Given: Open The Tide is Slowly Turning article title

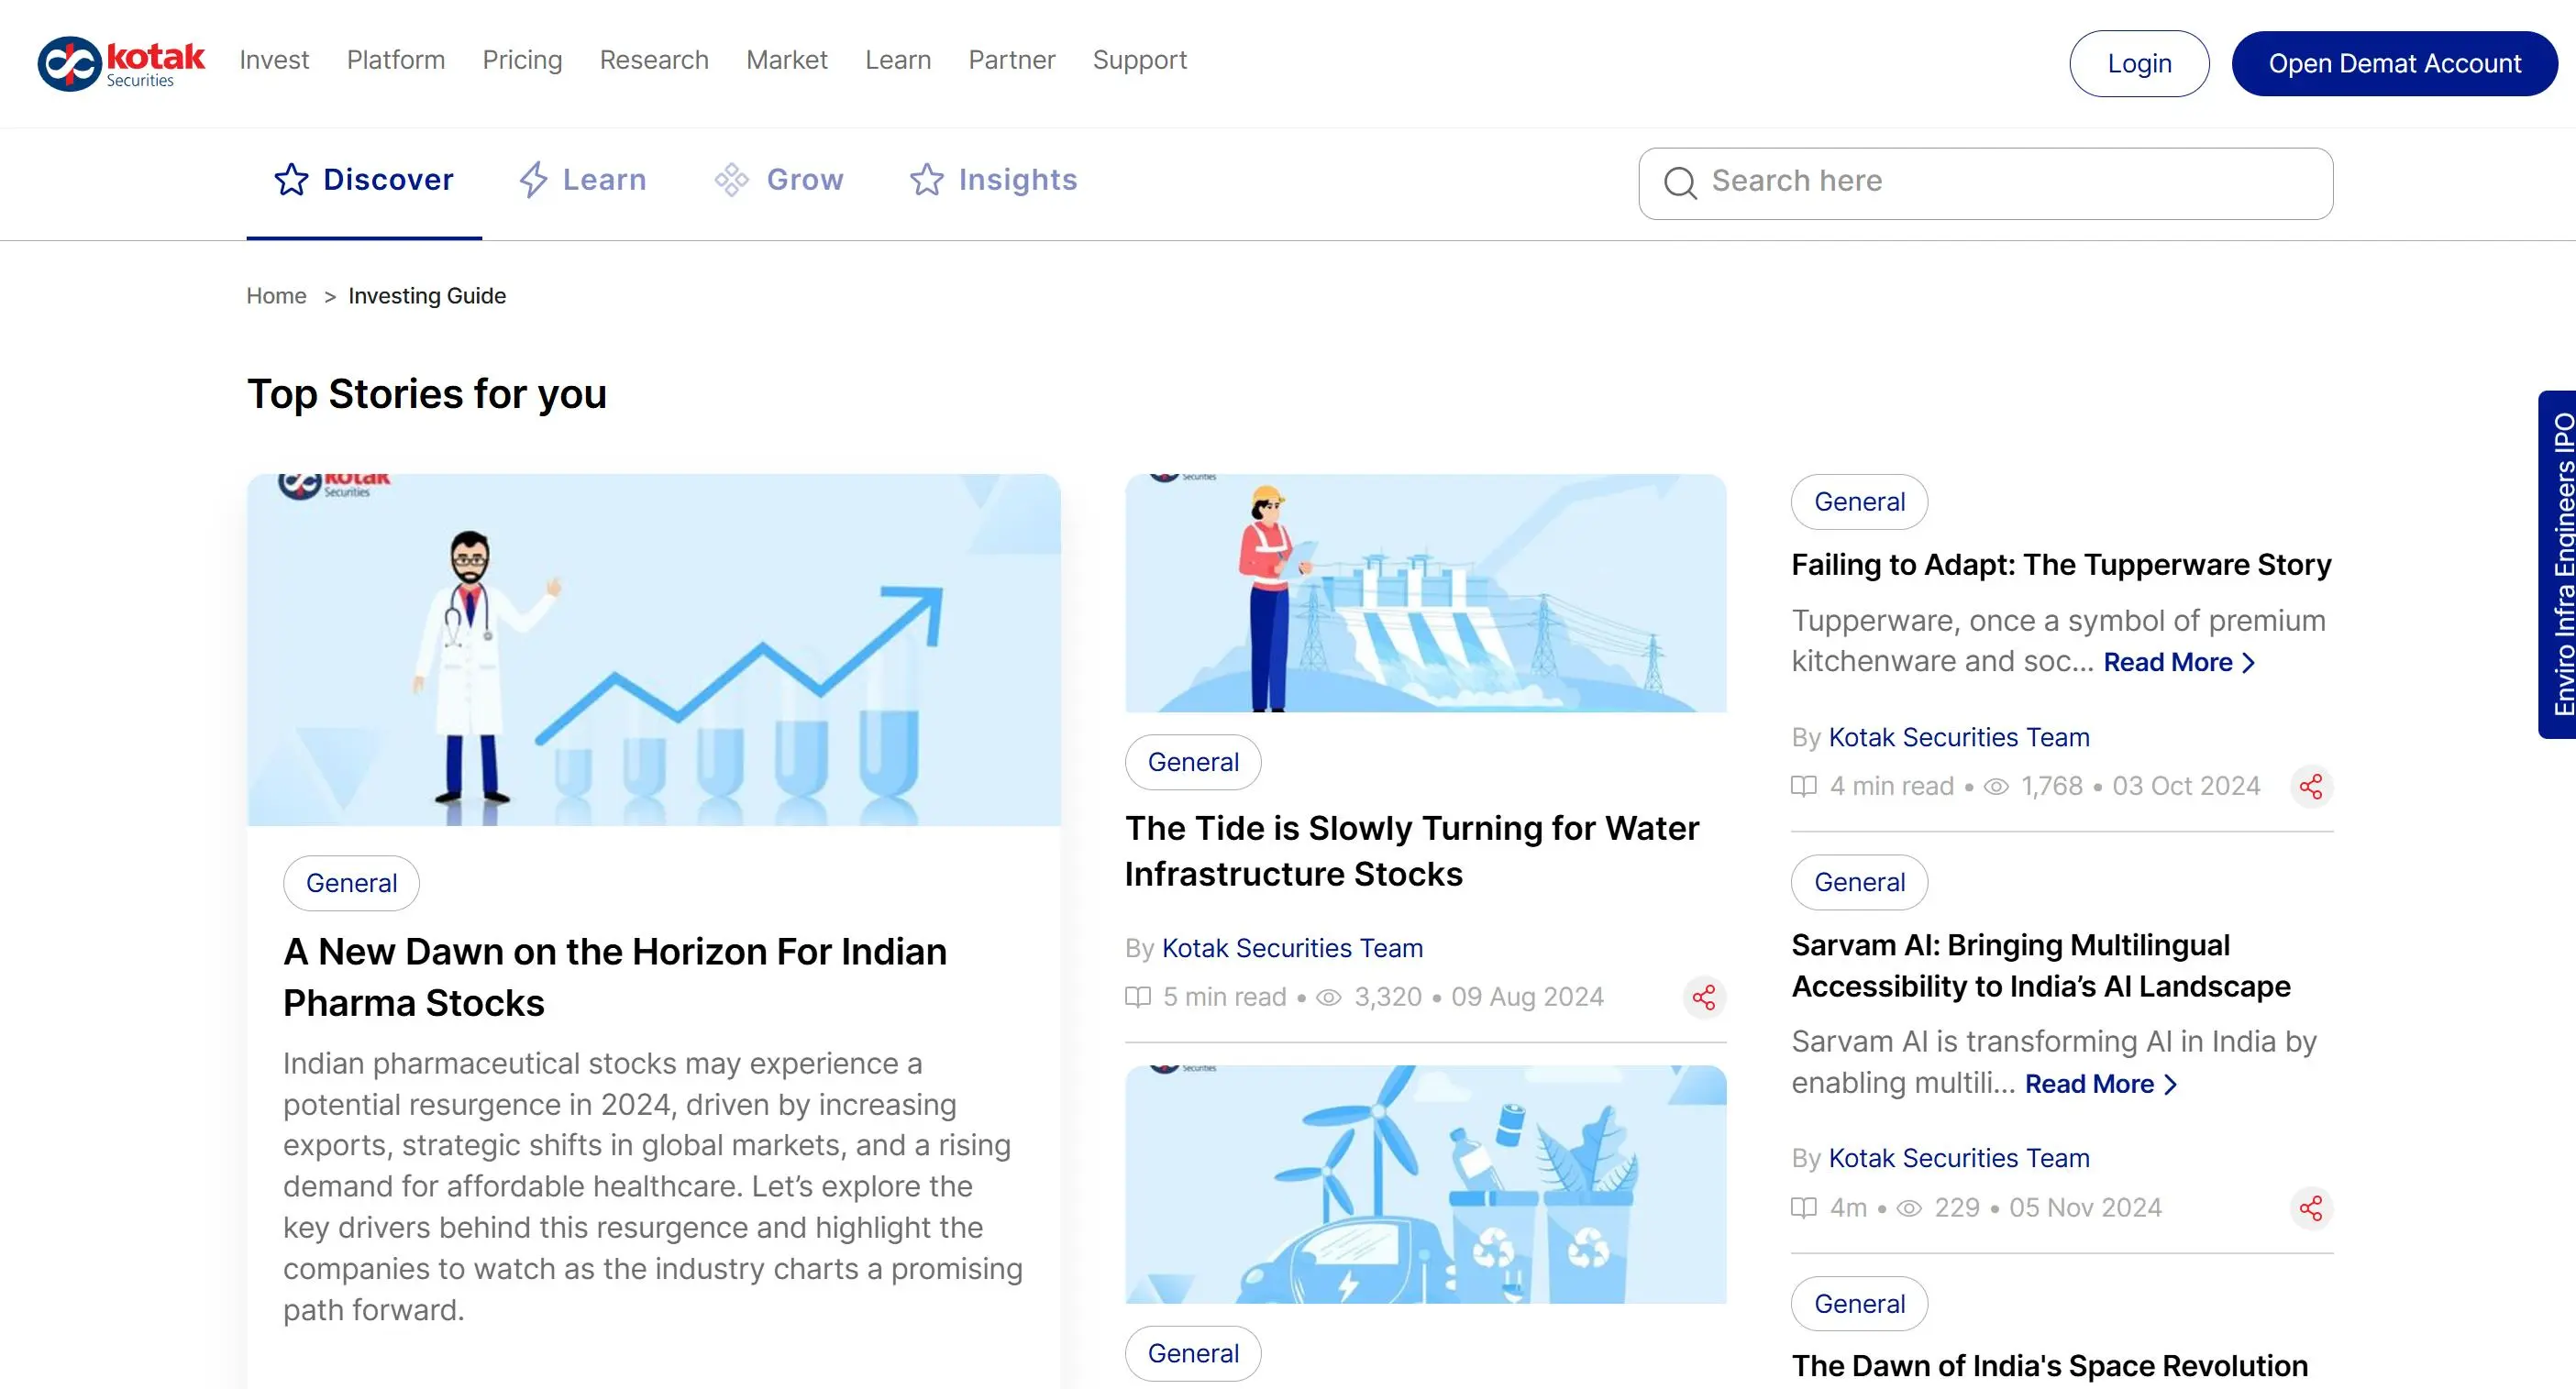Looking at the screenshot, I should click(1412, 851).
